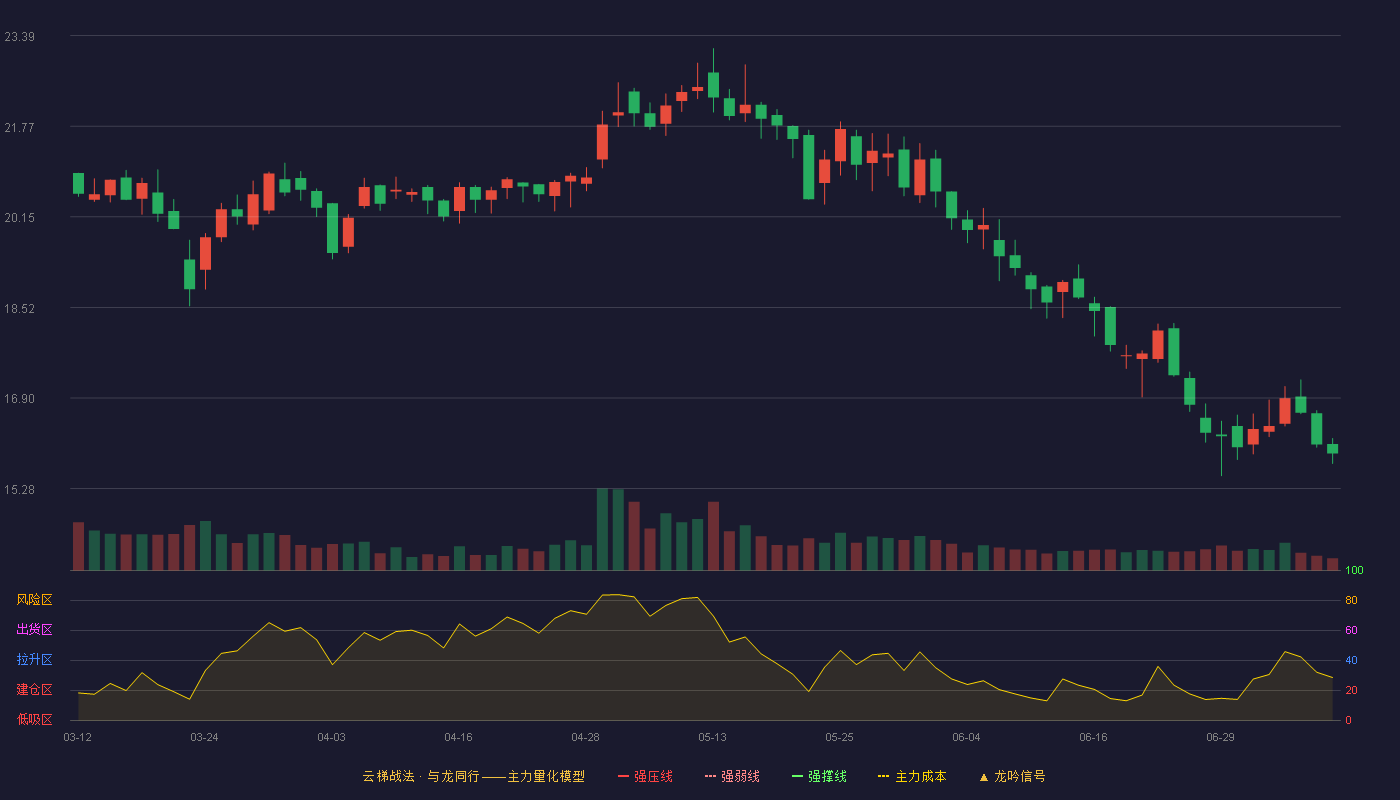Select the 建仓区 zone label
Image resolution: width=1400 pixels, height=800 pixels.
[x=34, y=690]
